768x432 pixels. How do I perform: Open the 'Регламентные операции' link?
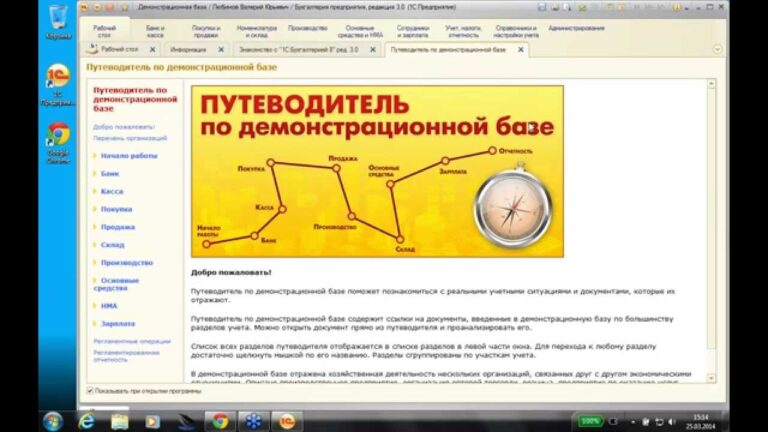tap(131, 341)
